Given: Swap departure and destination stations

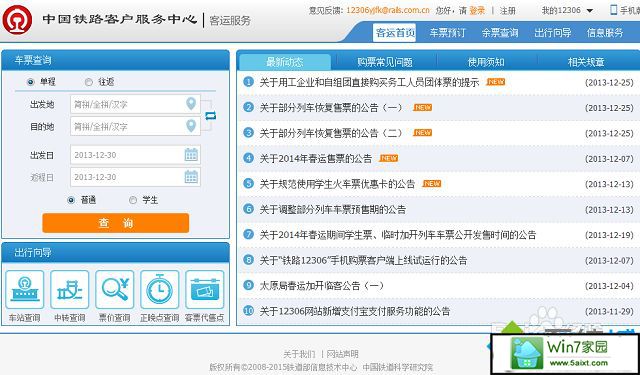Looking at the screenshot, I should coord(210,116).
